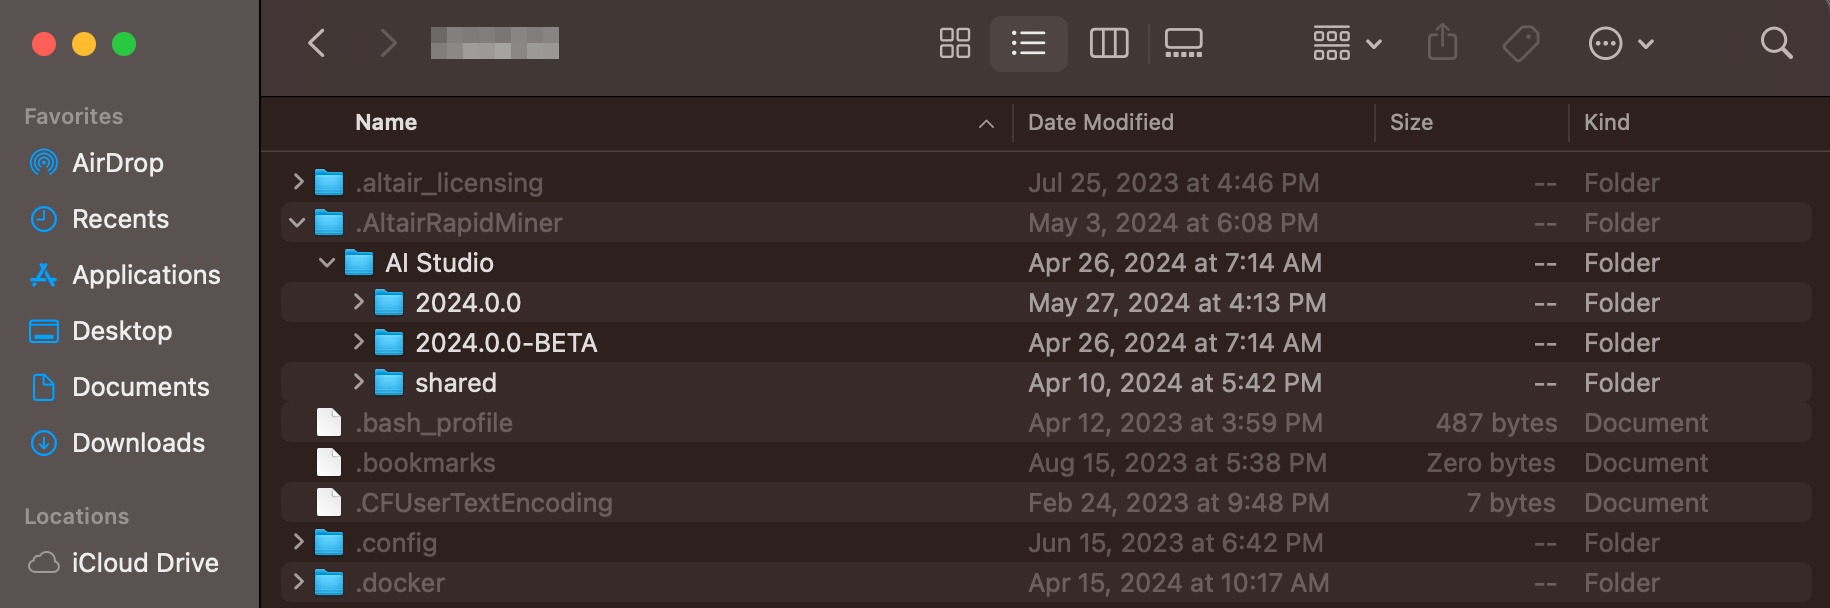Sort files by Date Modified

coord(1100,122)
